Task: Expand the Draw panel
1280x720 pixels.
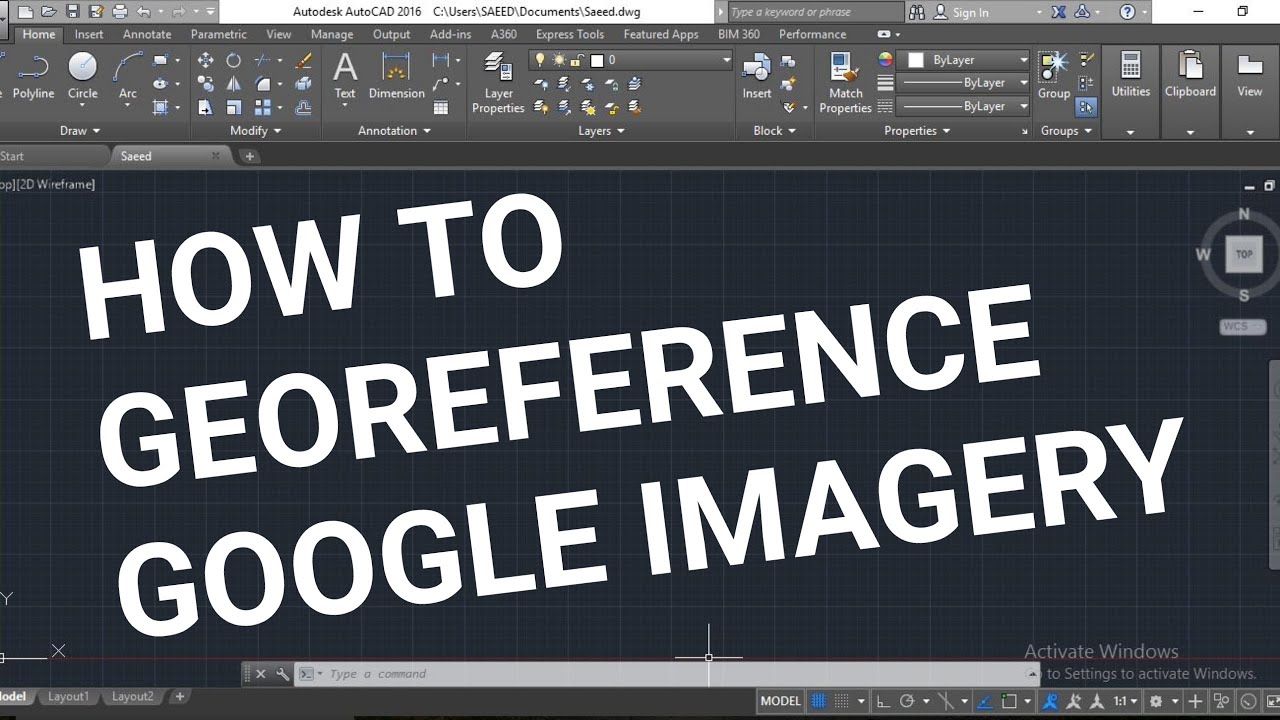Action: point(80,131)
